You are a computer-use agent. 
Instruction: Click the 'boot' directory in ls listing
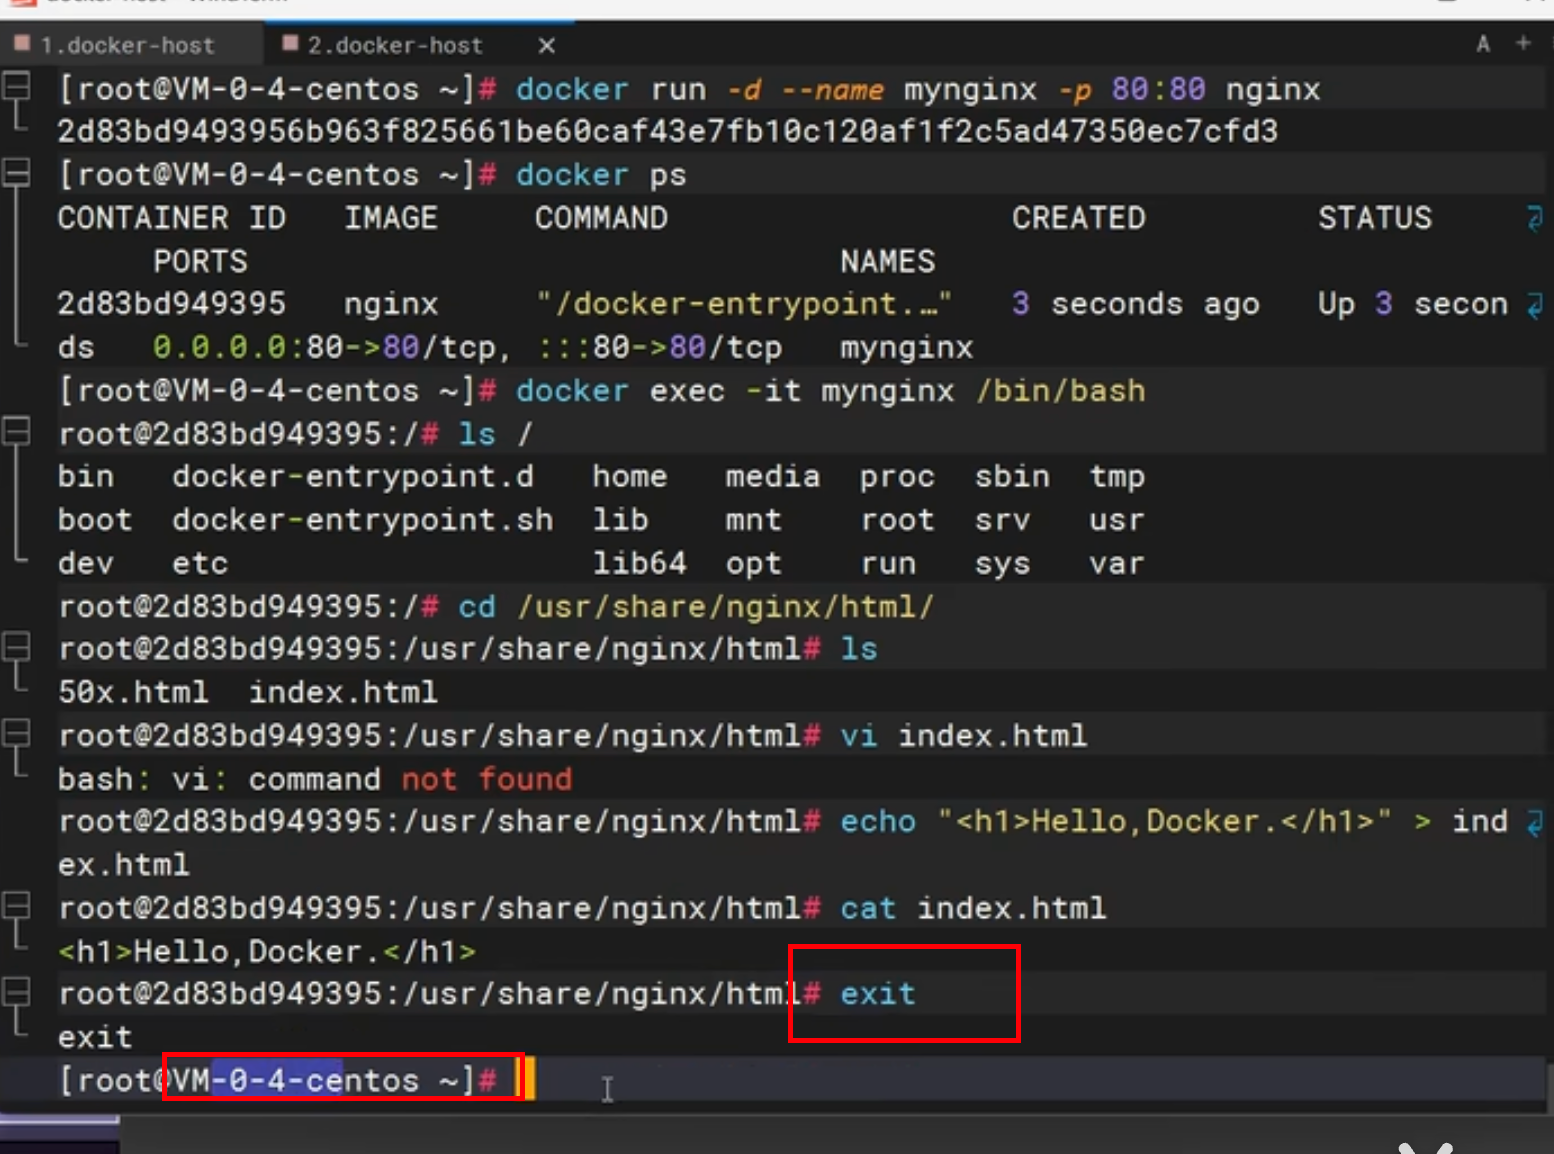[95, 519]
